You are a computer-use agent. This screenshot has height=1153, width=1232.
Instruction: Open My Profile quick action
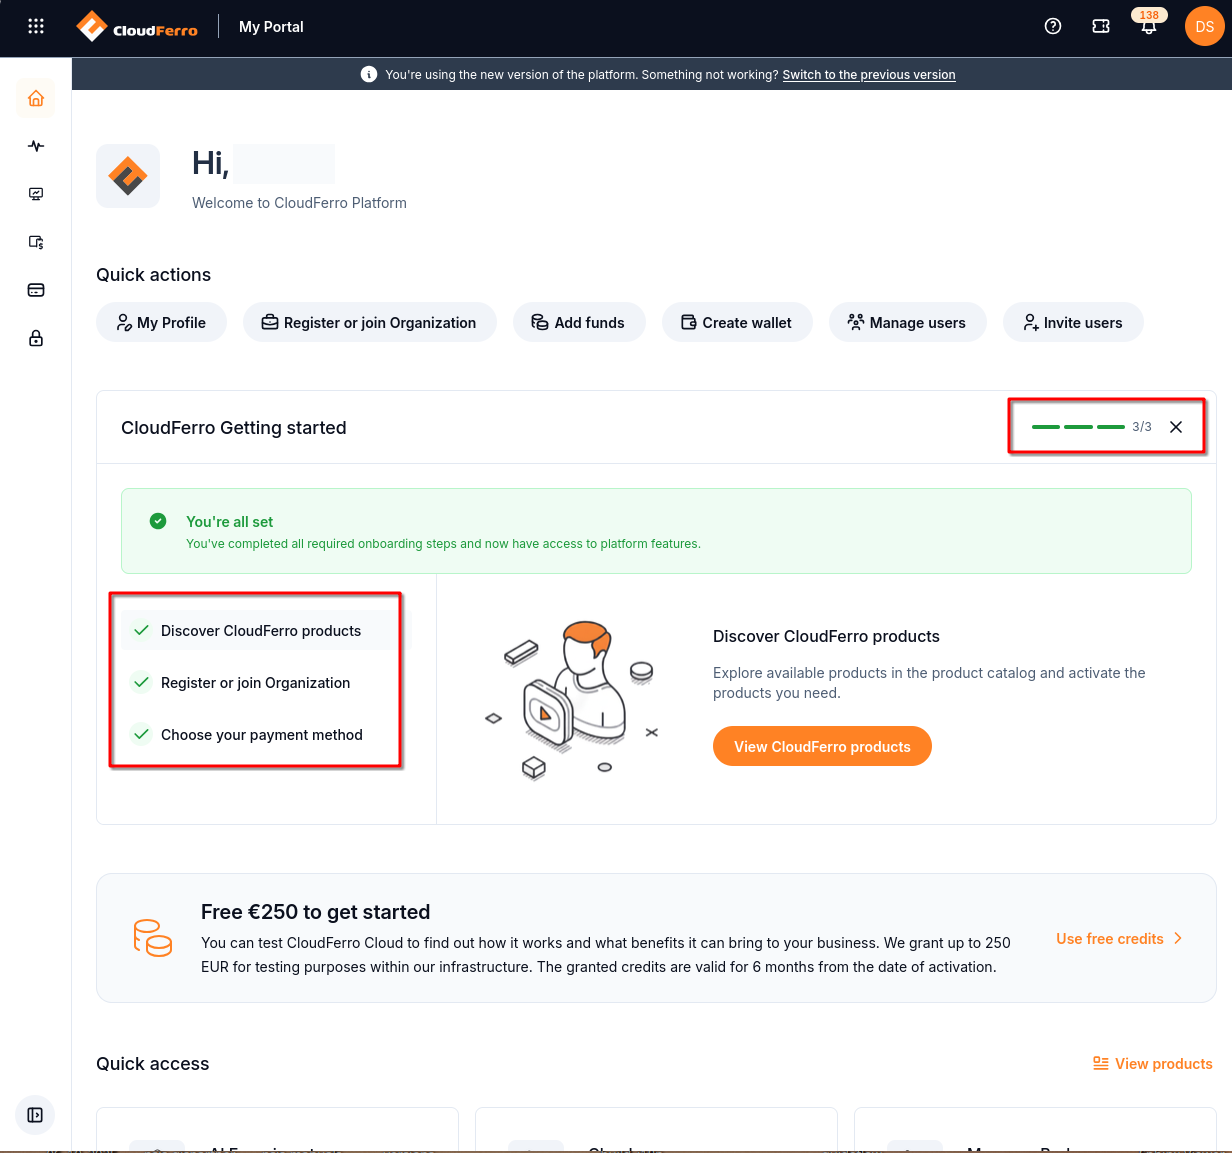point(161,322)
